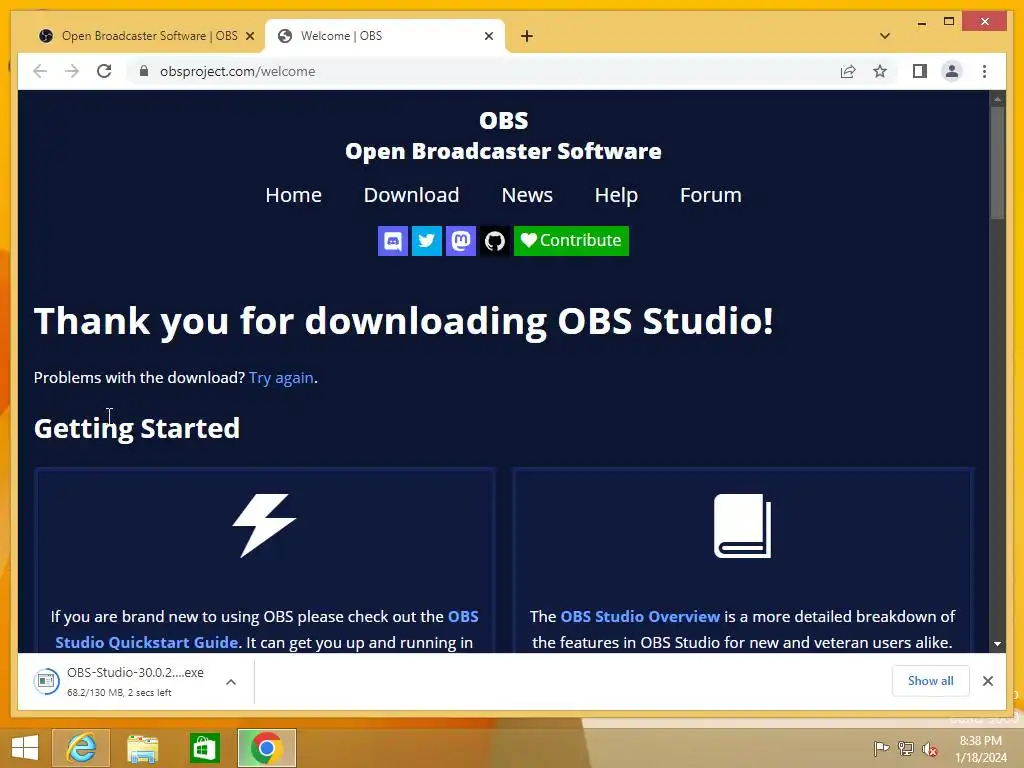Open the Download nav link
The height and width of the screenshot is (768, 1024).
point(411,195)
